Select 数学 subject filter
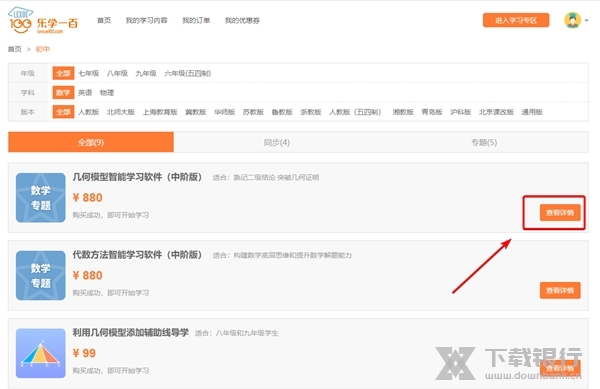This screenshot has height=389, width=600. [x=63, y=93]
